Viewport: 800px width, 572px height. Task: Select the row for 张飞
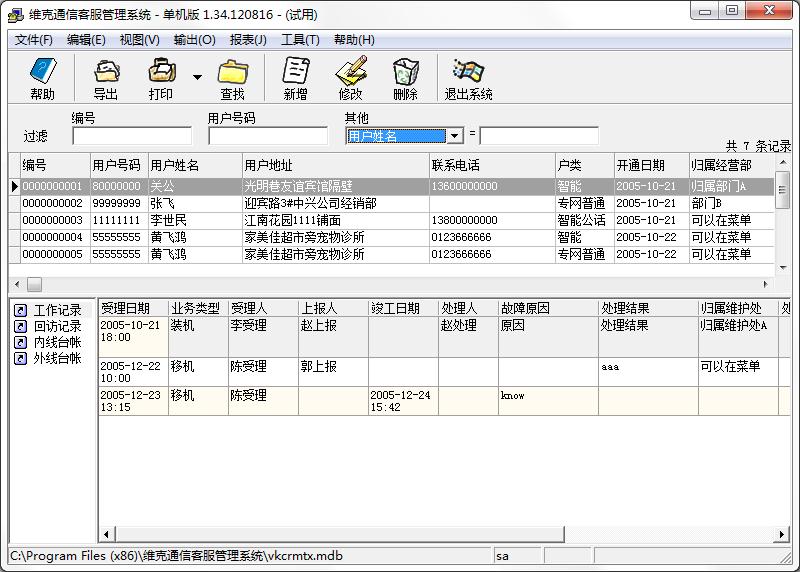(391, 204)
